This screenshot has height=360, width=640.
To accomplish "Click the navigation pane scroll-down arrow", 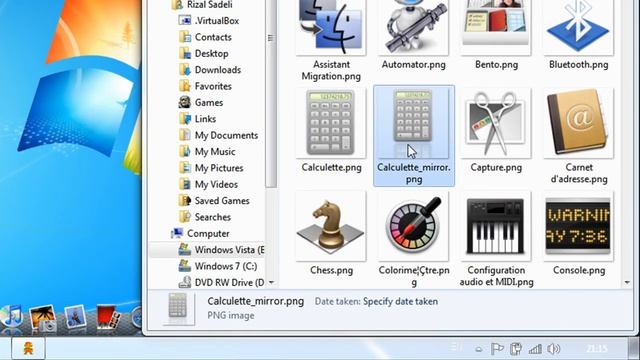I will (x=271, y=282).
